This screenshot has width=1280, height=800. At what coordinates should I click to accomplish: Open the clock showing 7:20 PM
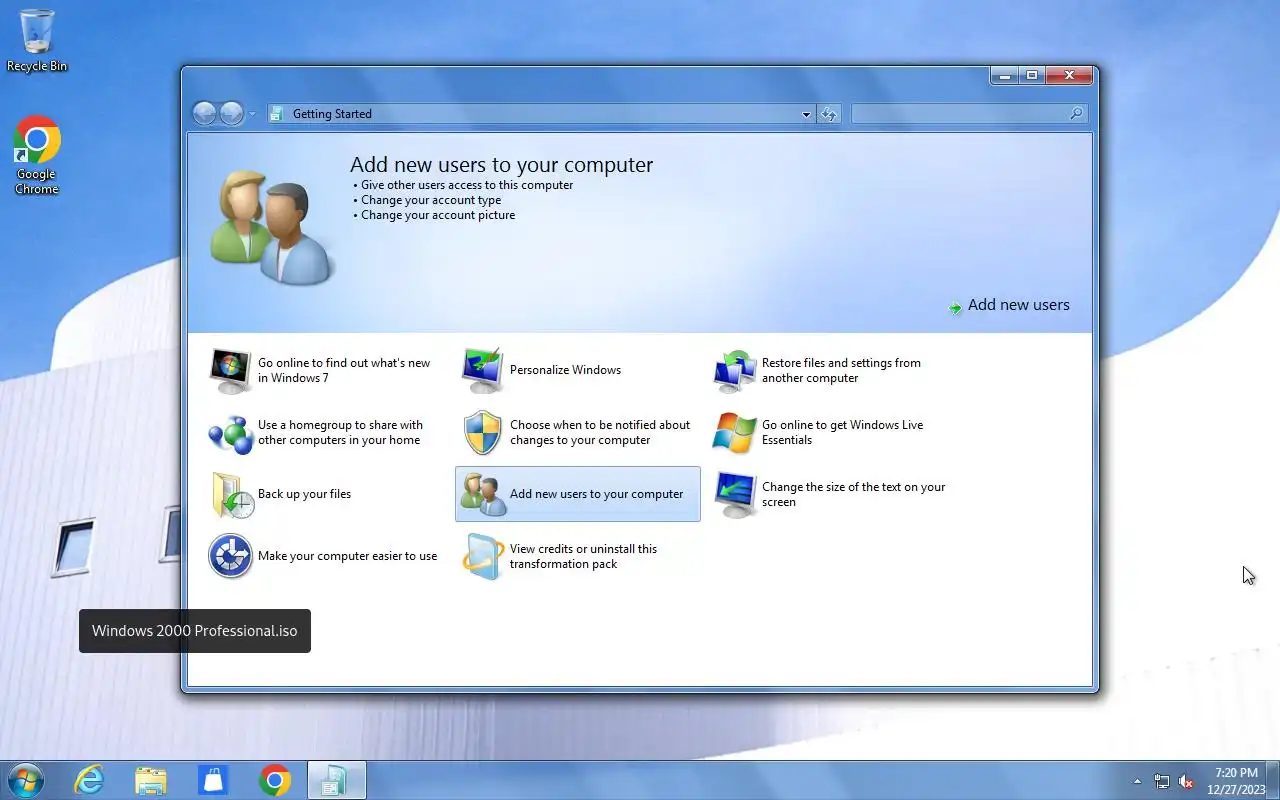pos(1236,781)
